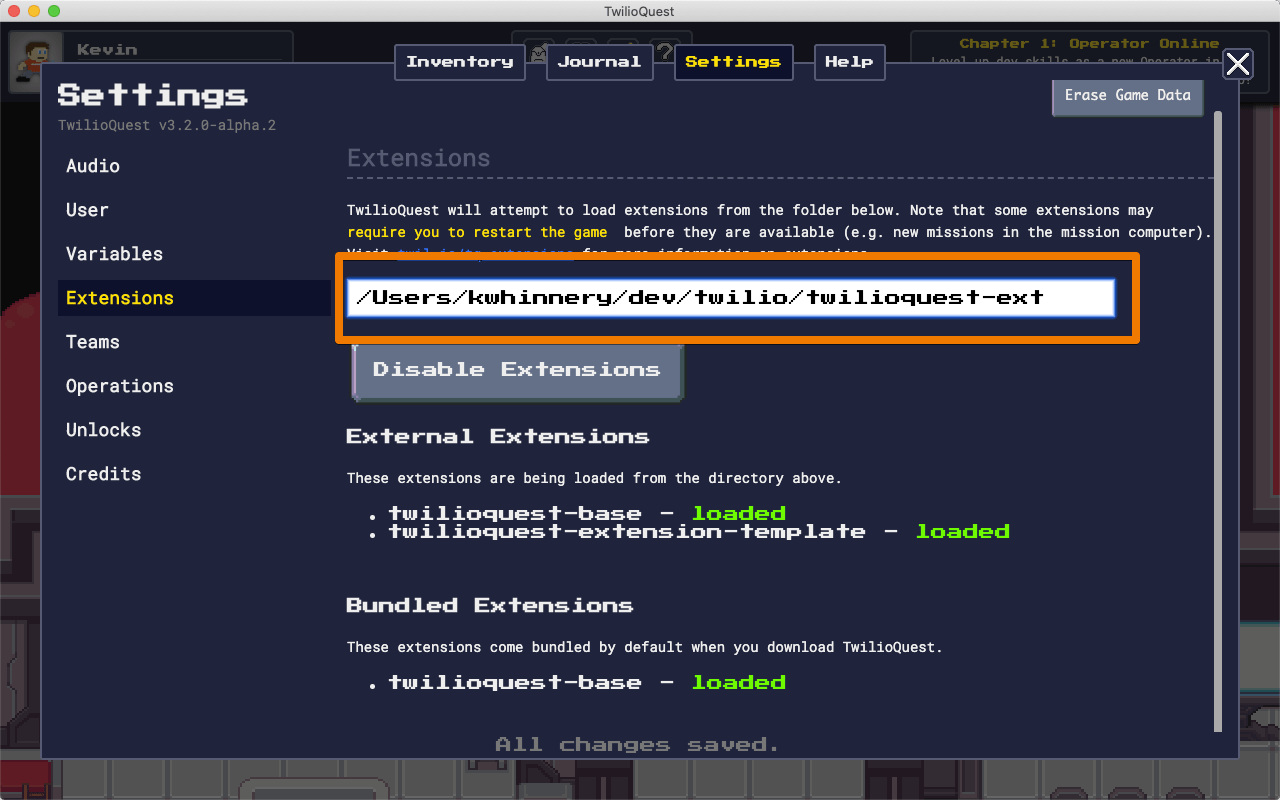This screenshot has width=1280, height=800.
Task: Open the Unlocks section
Action: pos(103,430)
